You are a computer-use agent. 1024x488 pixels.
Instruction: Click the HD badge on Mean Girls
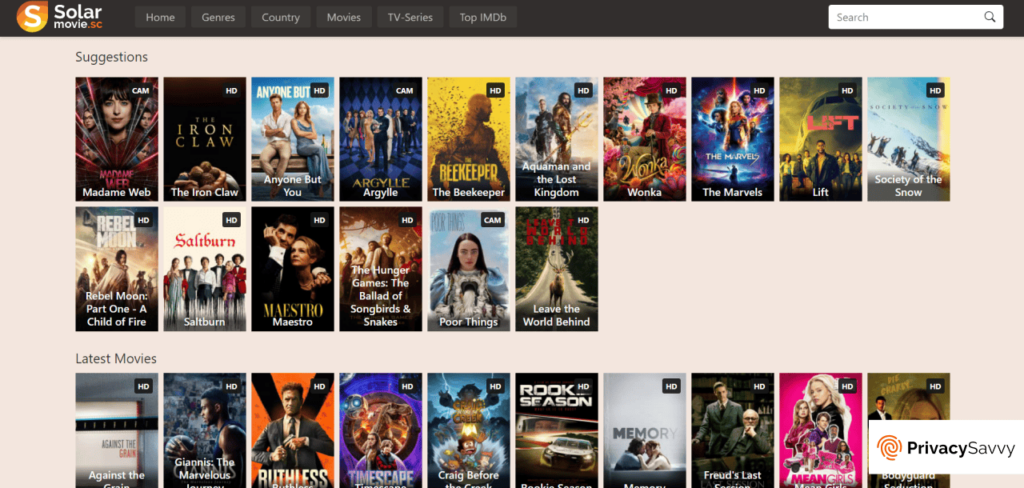point(848,387)
